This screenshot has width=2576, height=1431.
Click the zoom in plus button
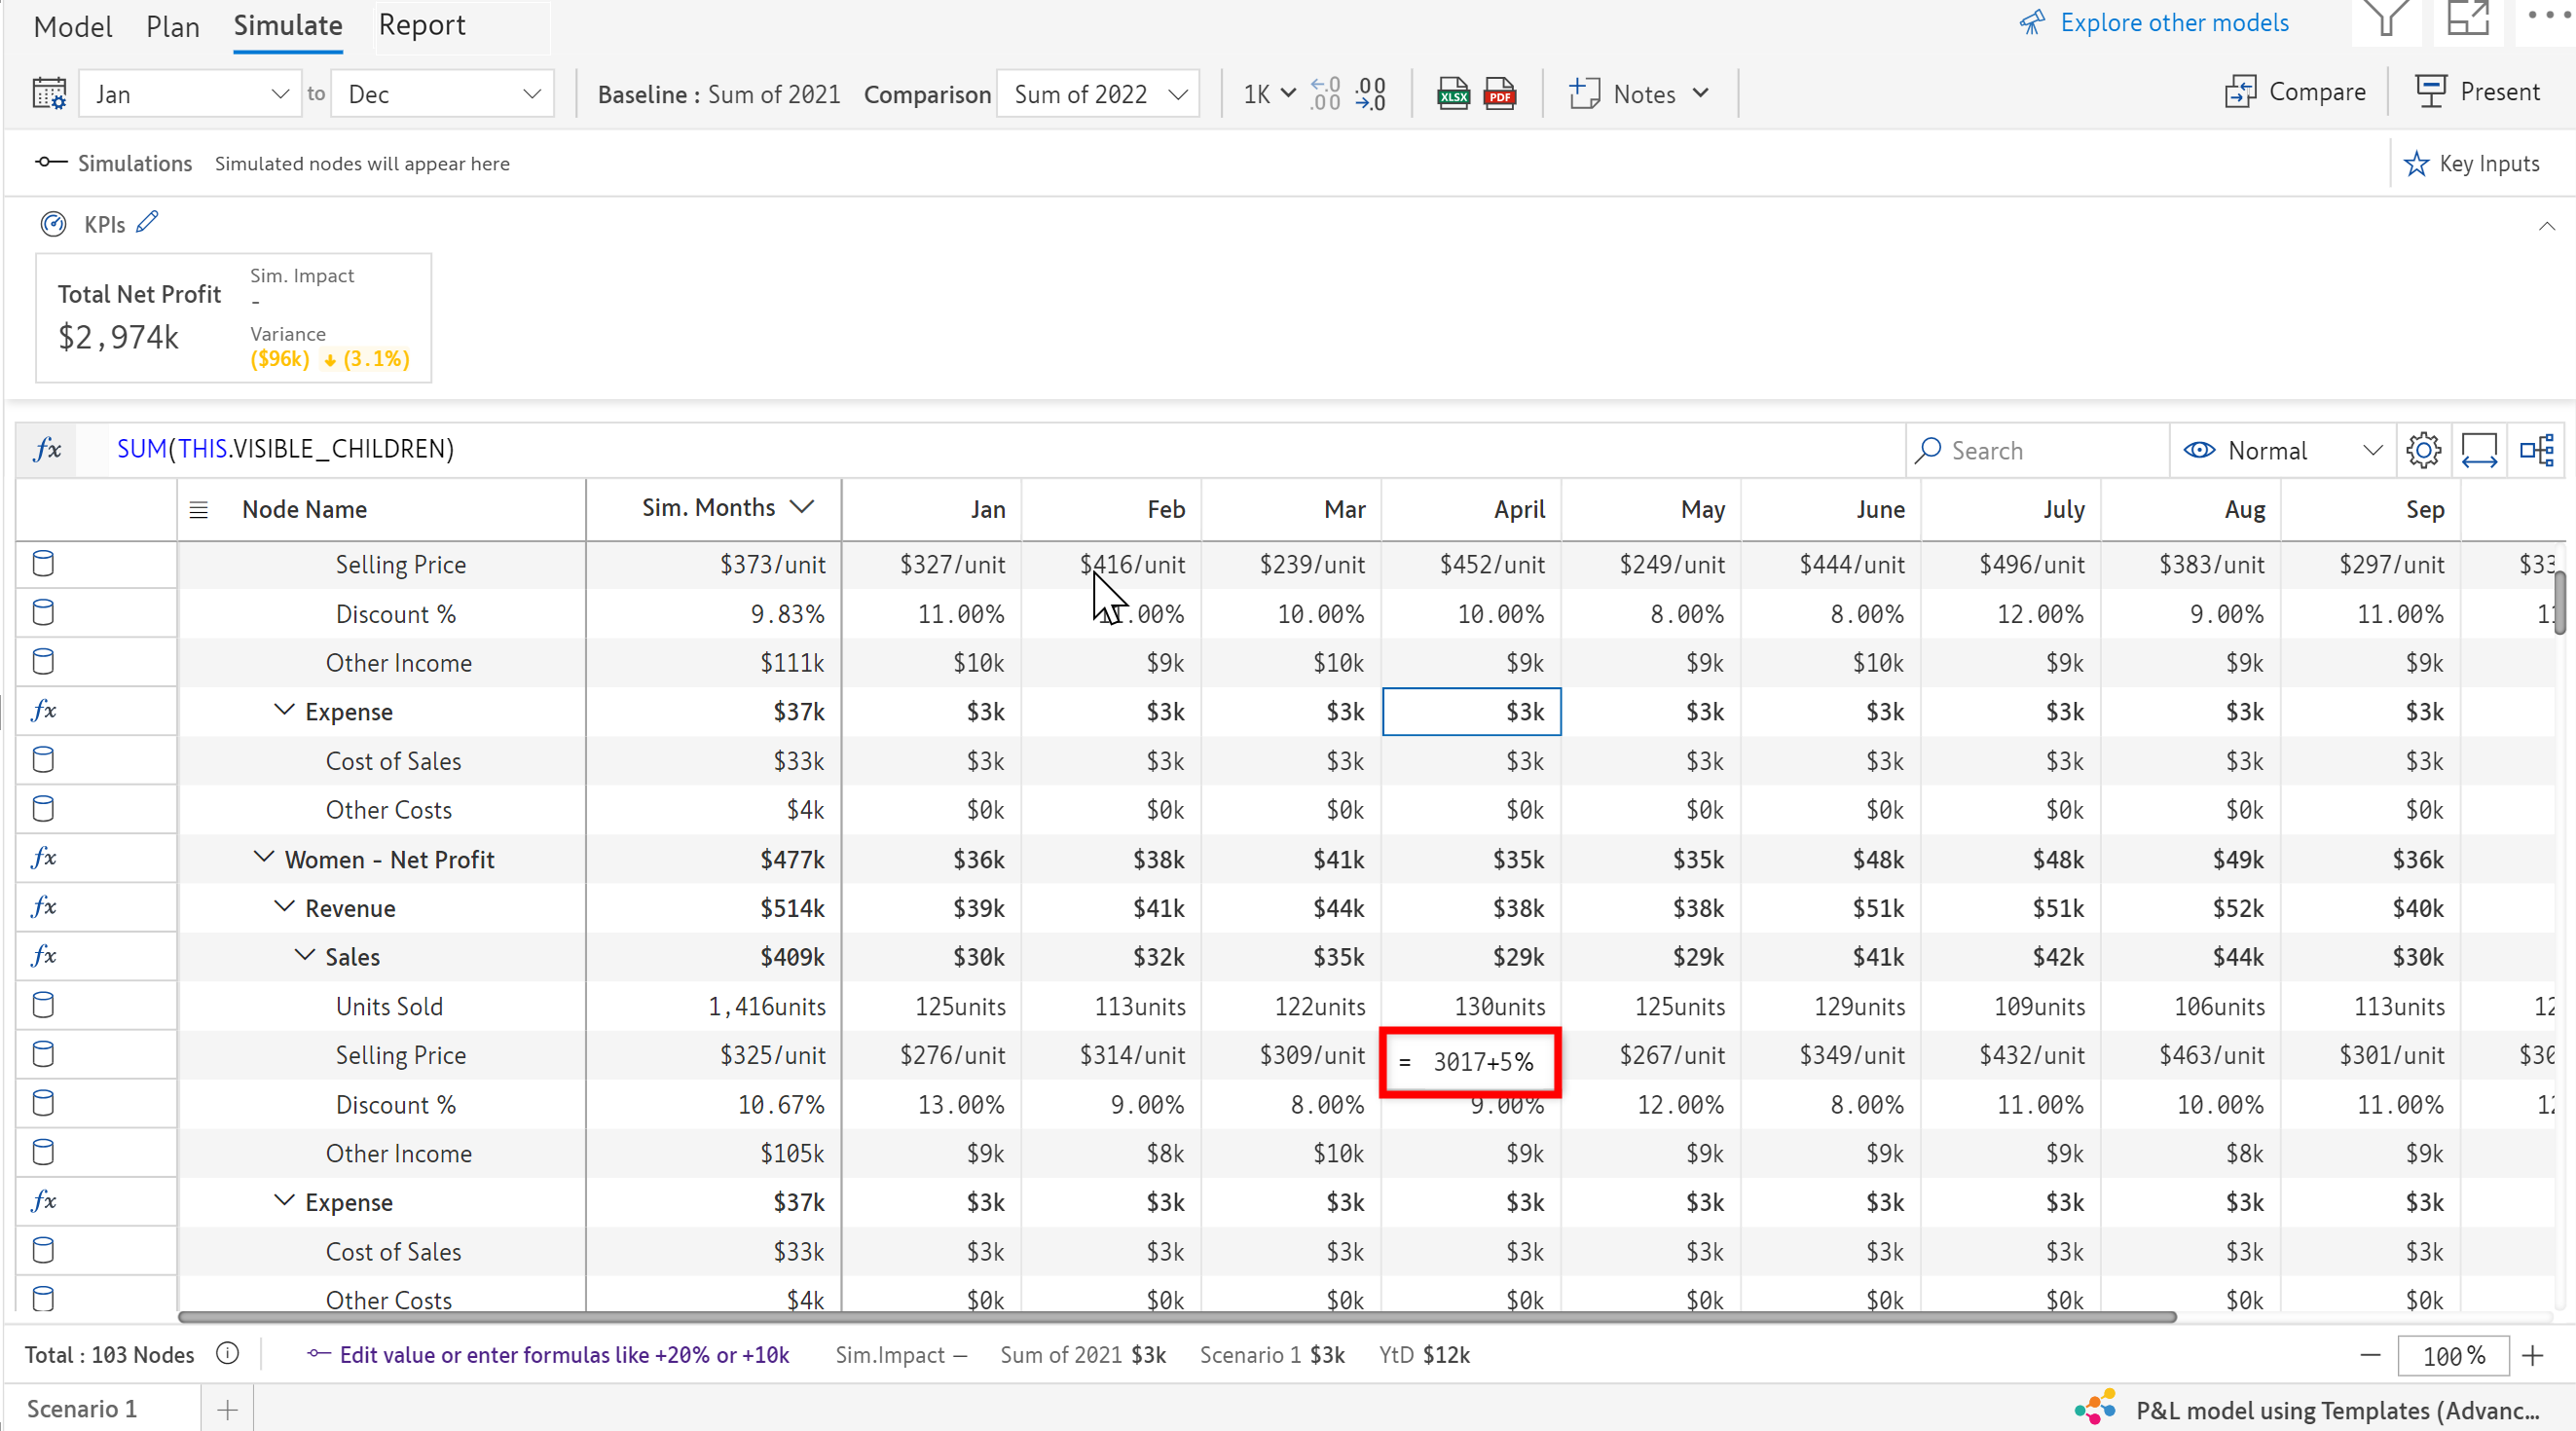2532,1356
